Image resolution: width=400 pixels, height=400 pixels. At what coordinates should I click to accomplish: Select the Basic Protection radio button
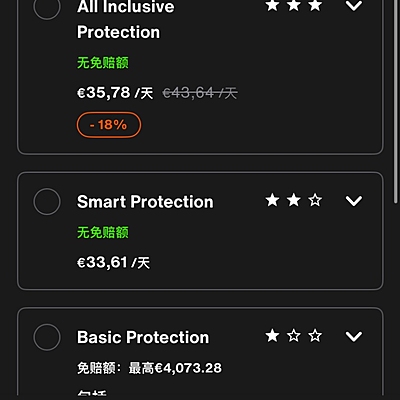coord(47,337)
